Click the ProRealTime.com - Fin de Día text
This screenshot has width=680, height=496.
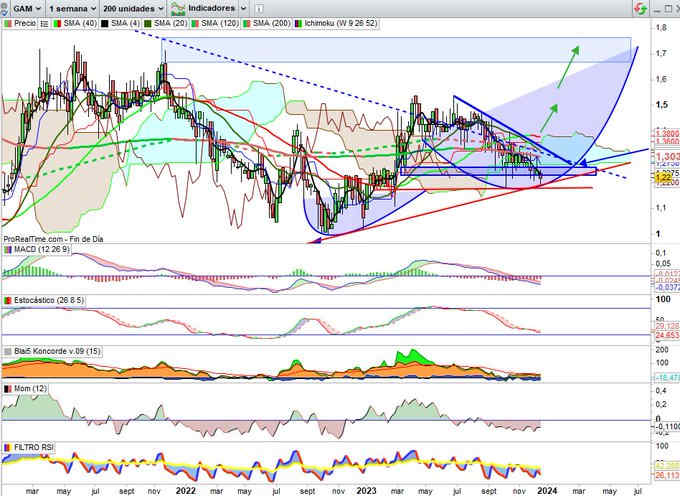[x=53, y=239]
